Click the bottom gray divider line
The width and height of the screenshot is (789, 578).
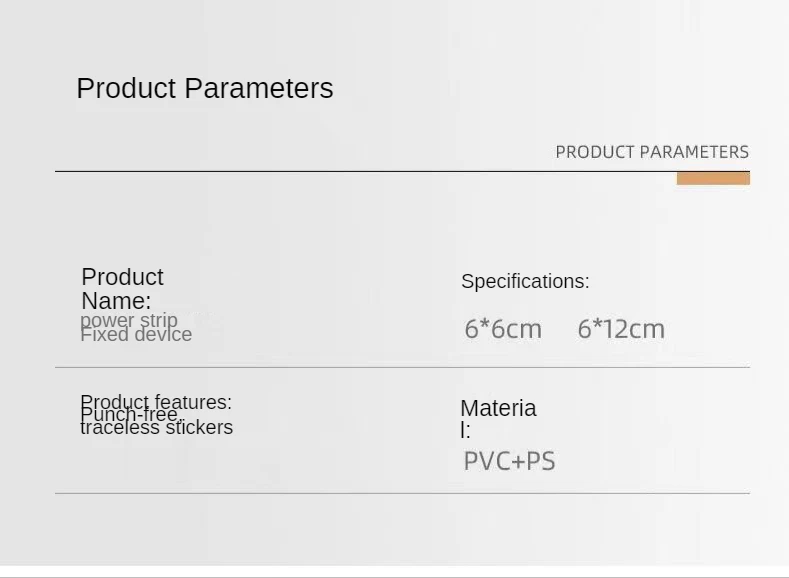402,493
